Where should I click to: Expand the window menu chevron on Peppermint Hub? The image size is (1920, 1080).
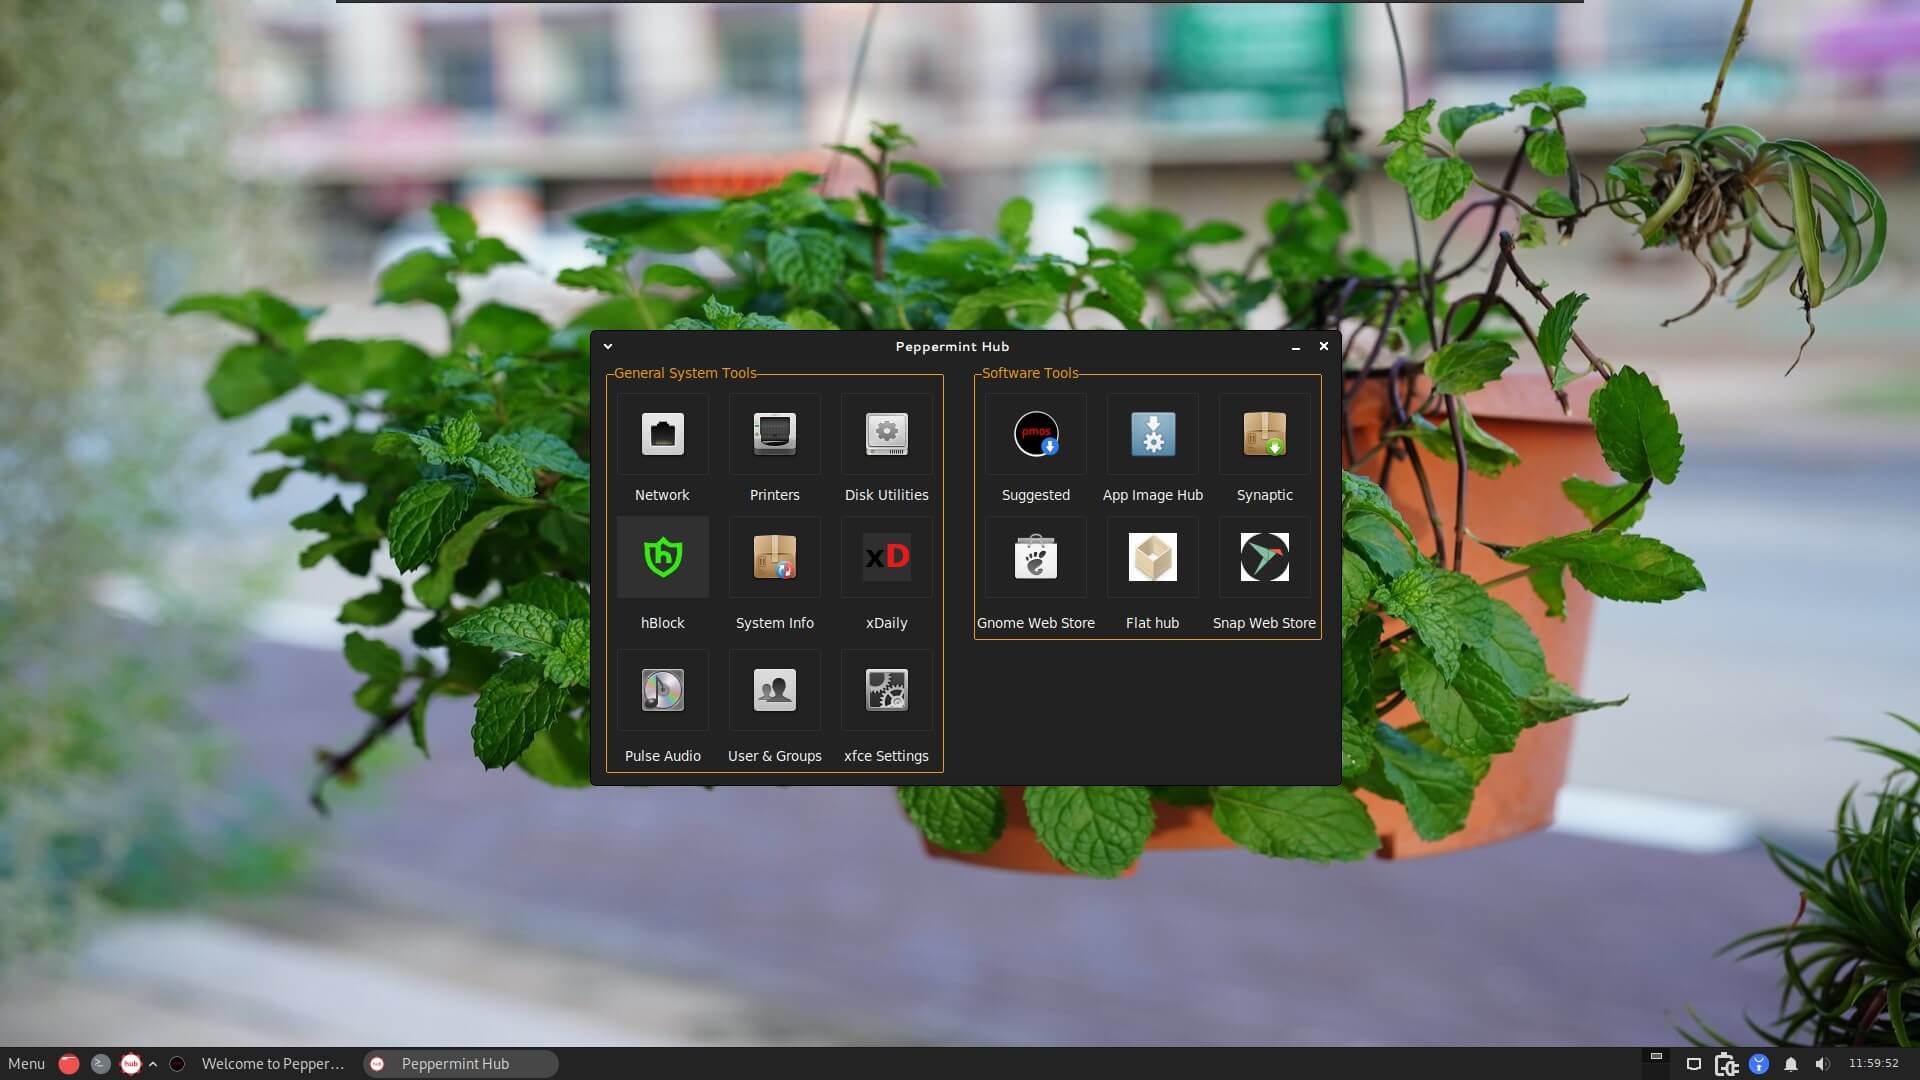608,345
